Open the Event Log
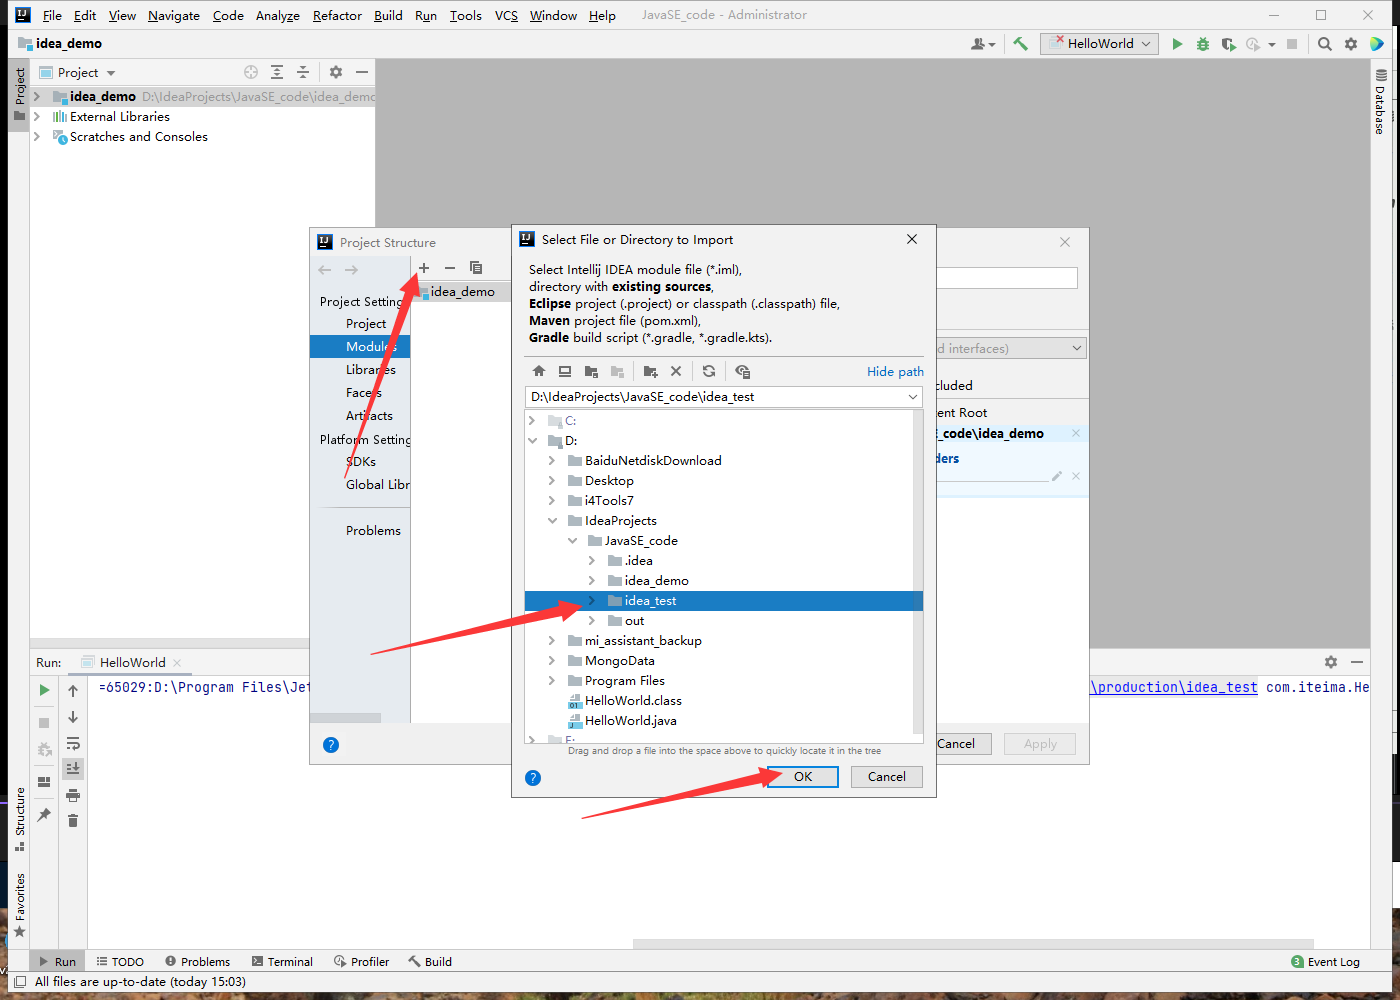1400x1000 pixels. point(1326,961)
